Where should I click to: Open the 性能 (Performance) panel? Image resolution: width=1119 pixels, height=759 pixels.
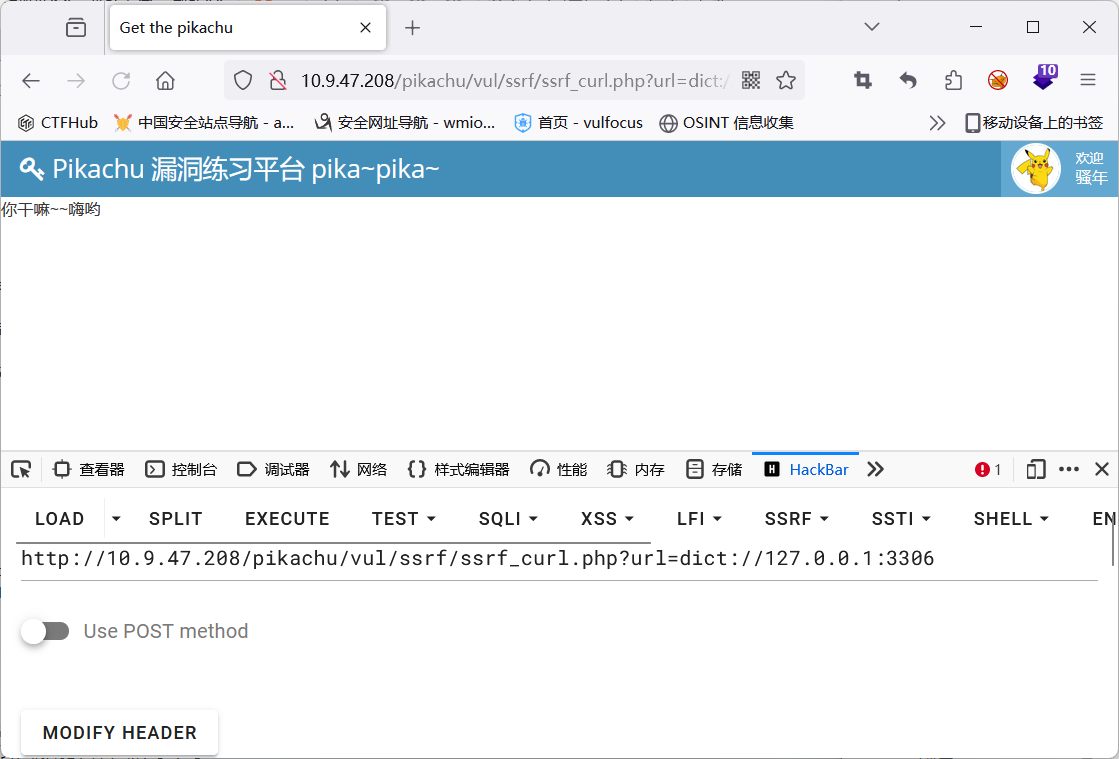(x=558, y=468)
